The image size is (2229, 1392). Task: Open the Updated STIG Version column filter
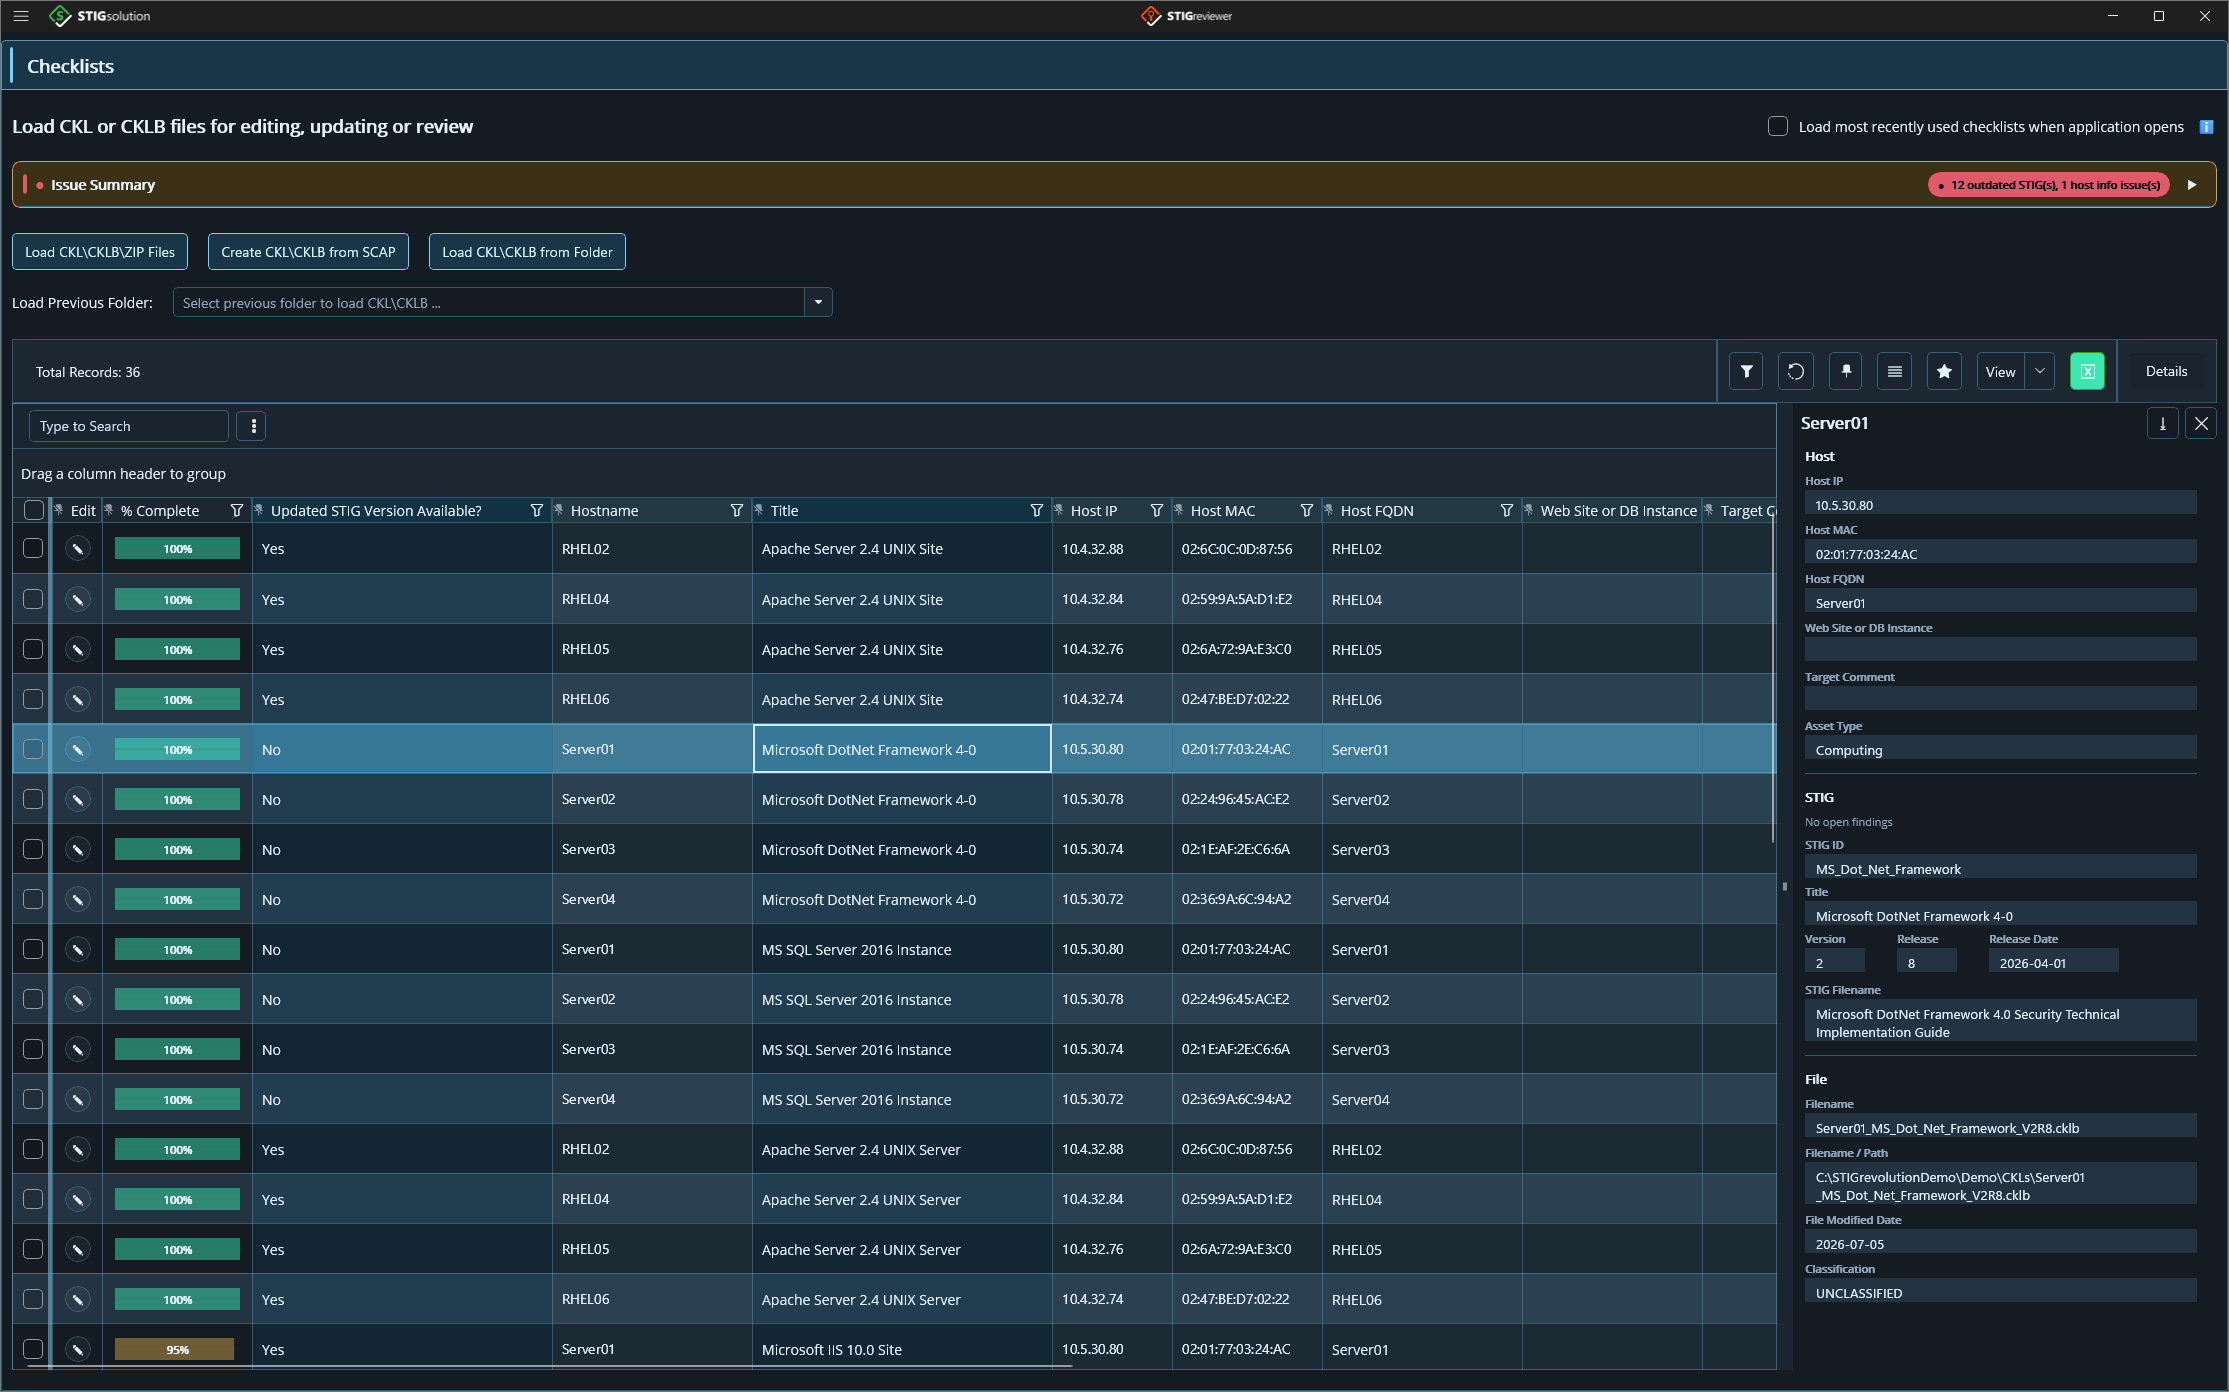[x=537, y=510]
